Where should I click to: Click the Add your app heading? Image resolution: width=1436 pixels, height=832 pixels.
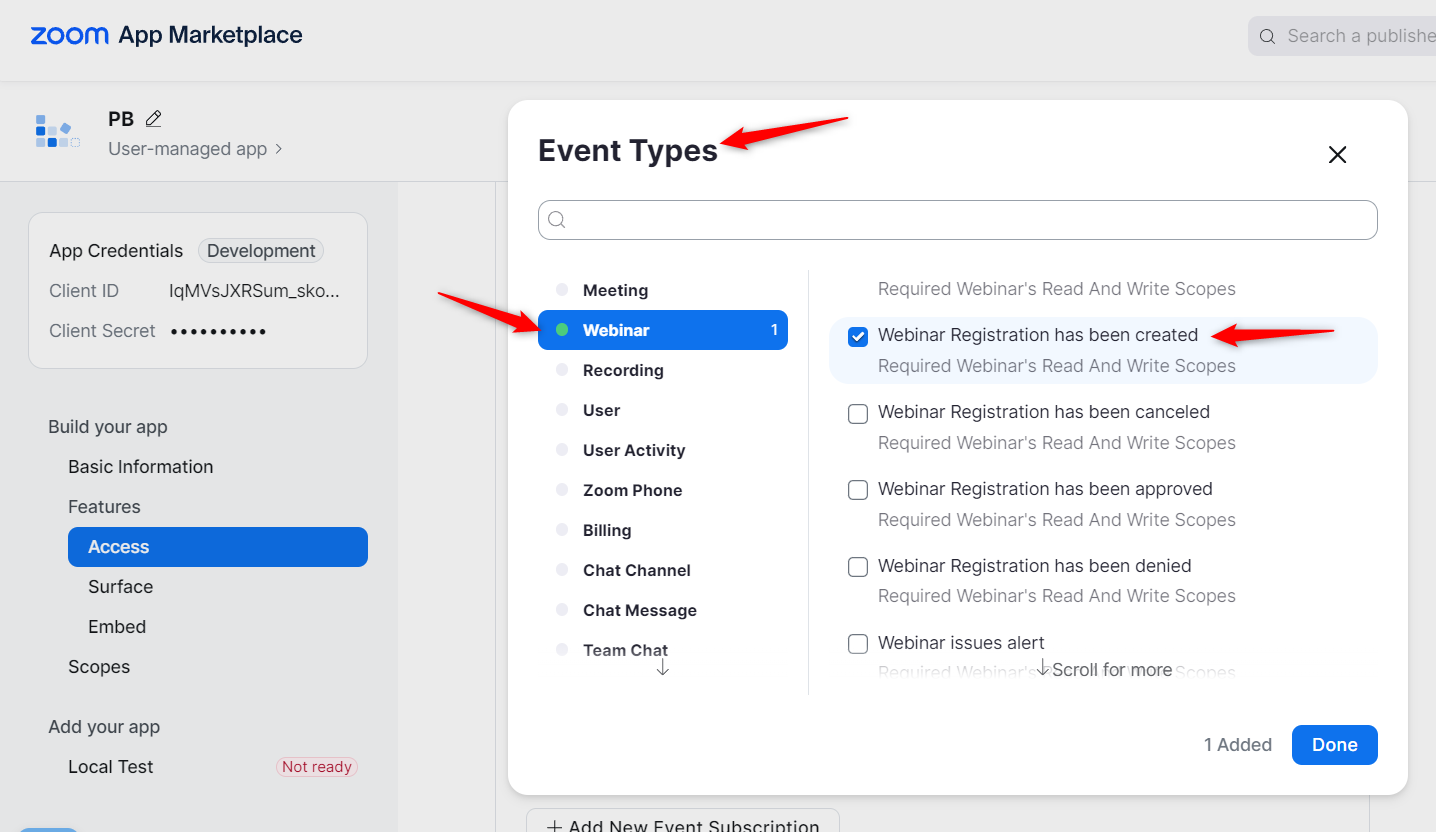pos(104,727)
